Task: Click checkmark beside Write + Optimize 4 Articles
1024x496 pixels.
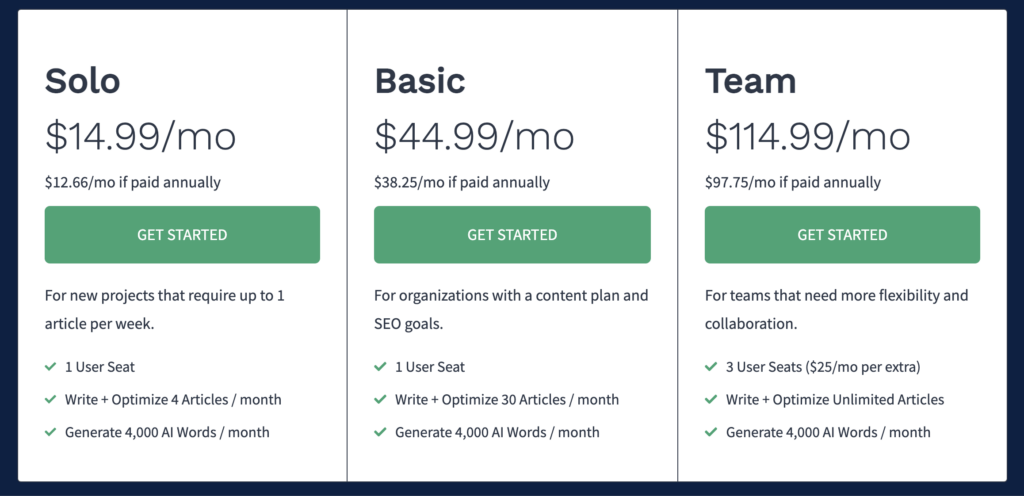Action: (50, 399)
